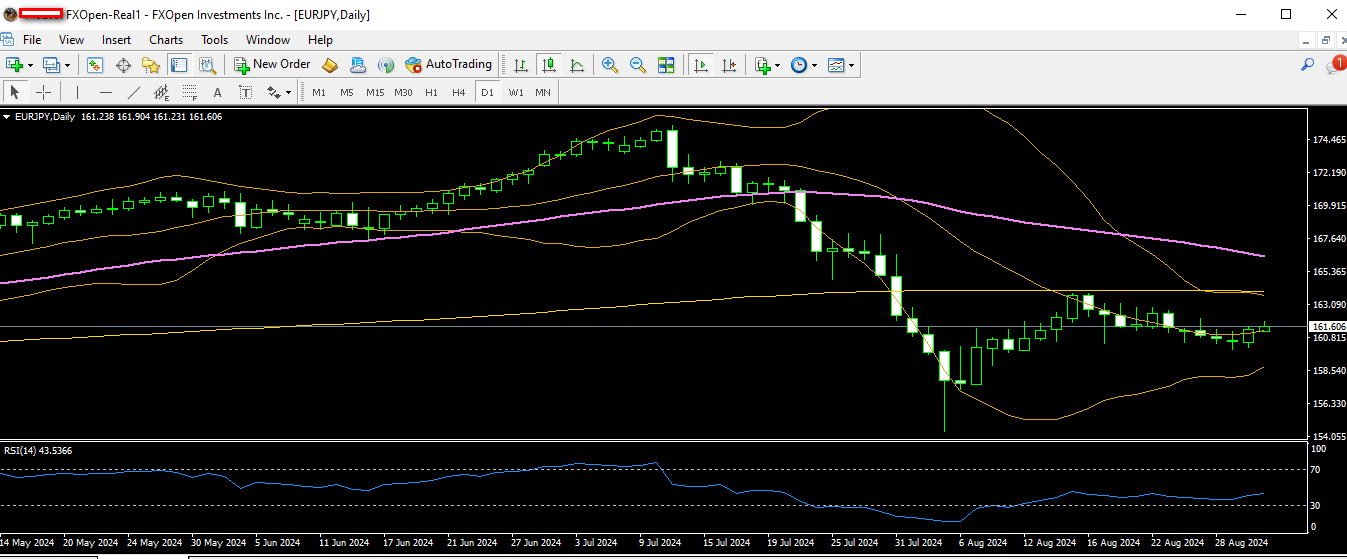Switch to H1 timeframe
Viewport: 1347px width, 559px height.
coord(431,92)
